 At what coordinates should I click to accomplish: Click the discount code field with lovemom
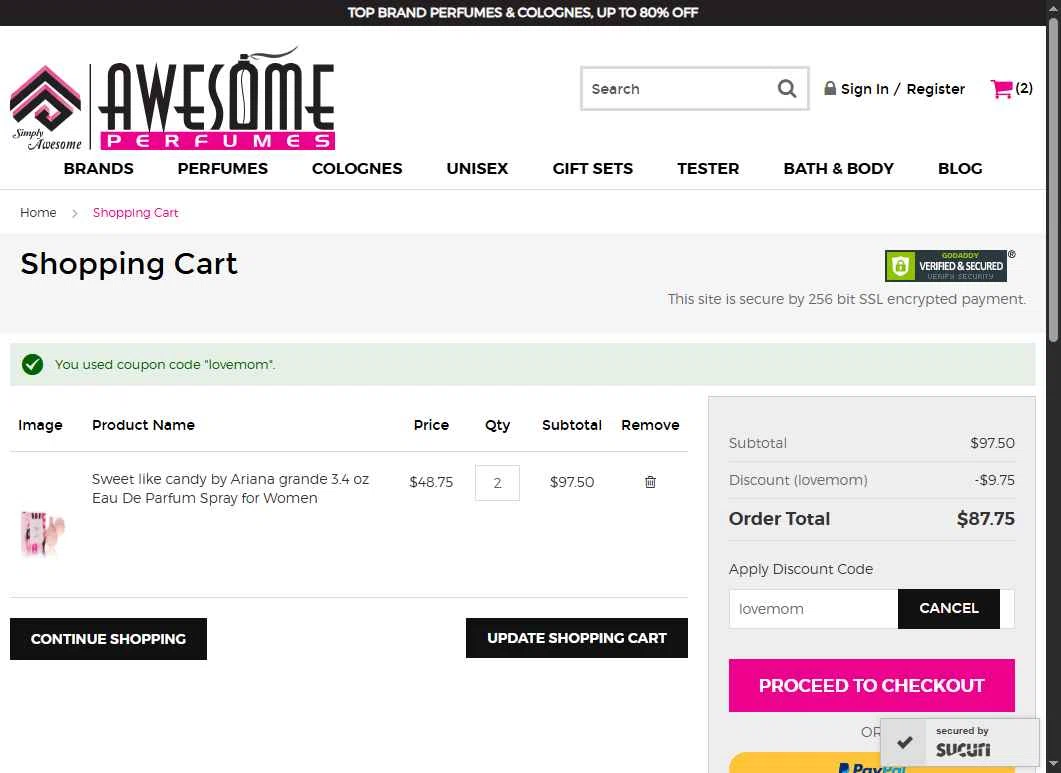(x=813, y=609)
